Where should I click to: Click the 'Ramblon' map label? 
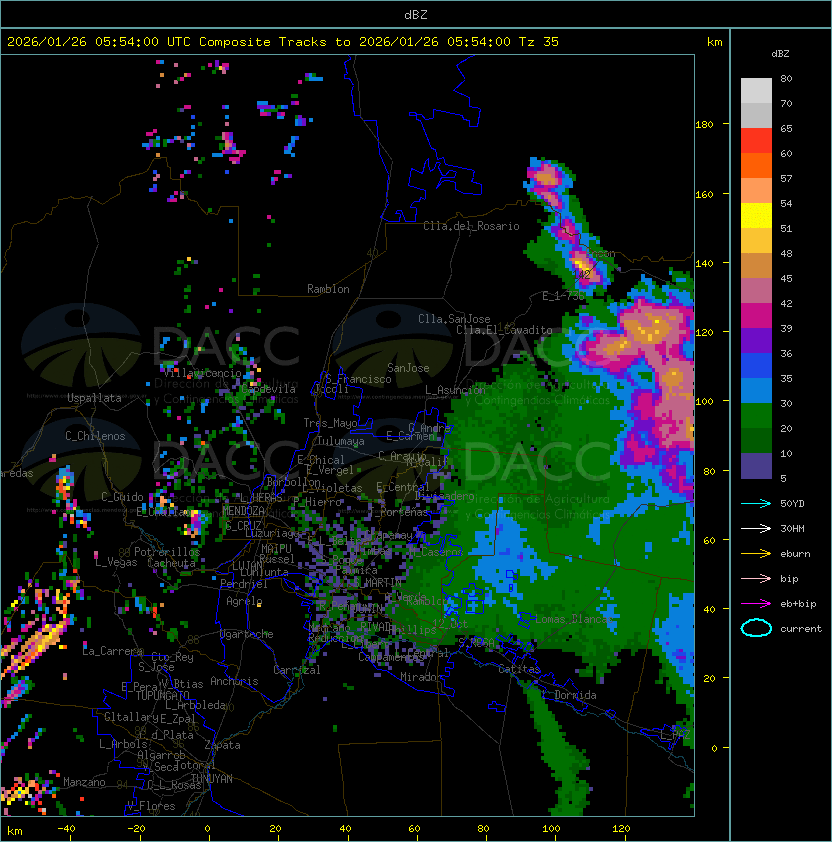(328, 289)
